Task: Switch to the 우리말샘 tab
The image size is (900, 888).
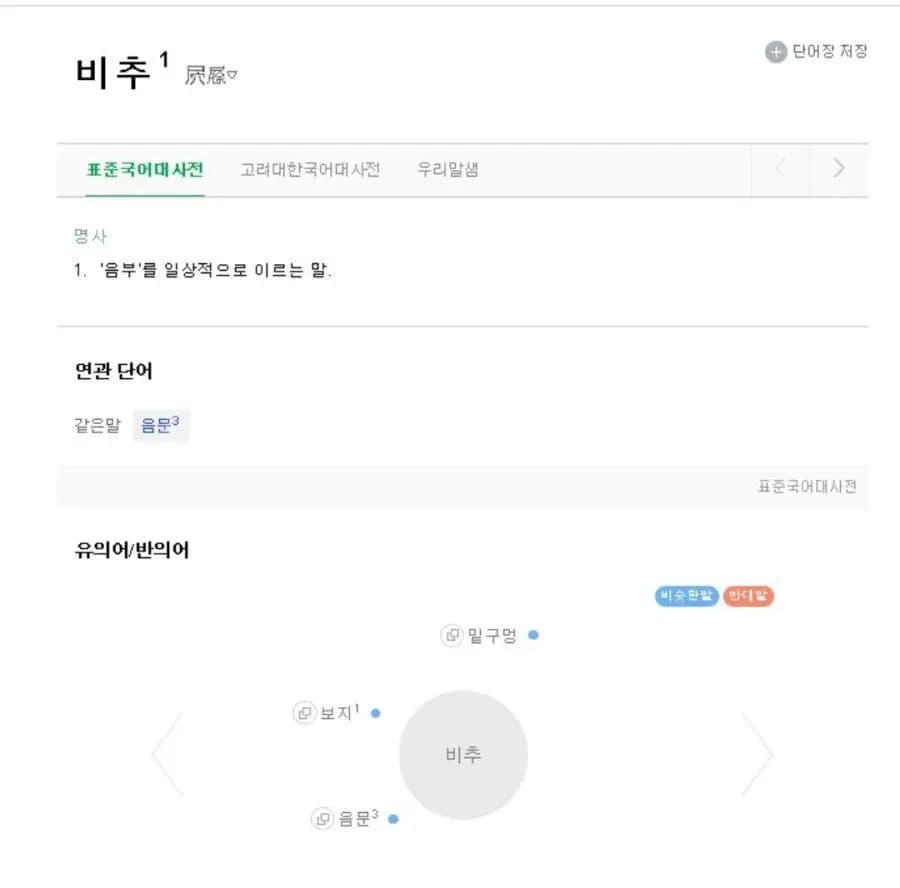Action: click(x=448, y=169)
